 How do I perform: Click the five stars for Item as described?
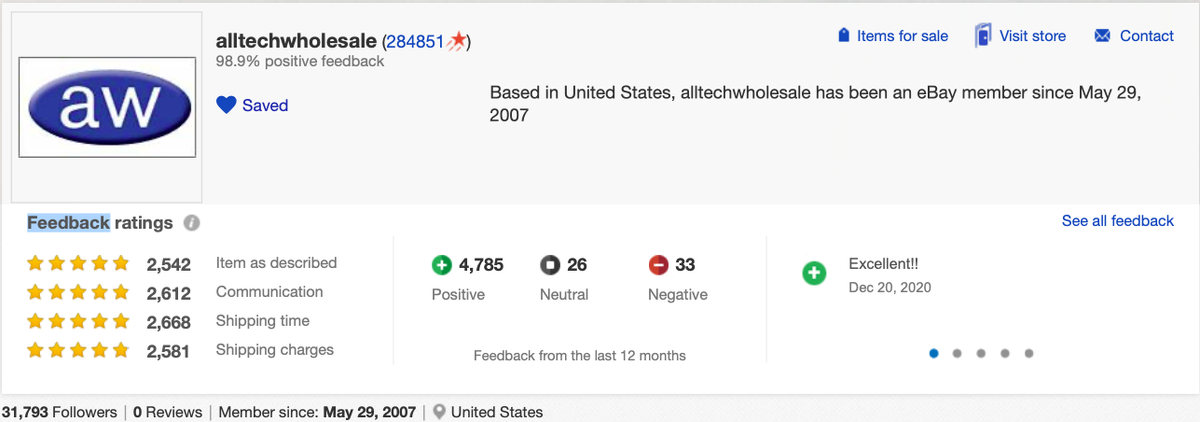point(78,264)
